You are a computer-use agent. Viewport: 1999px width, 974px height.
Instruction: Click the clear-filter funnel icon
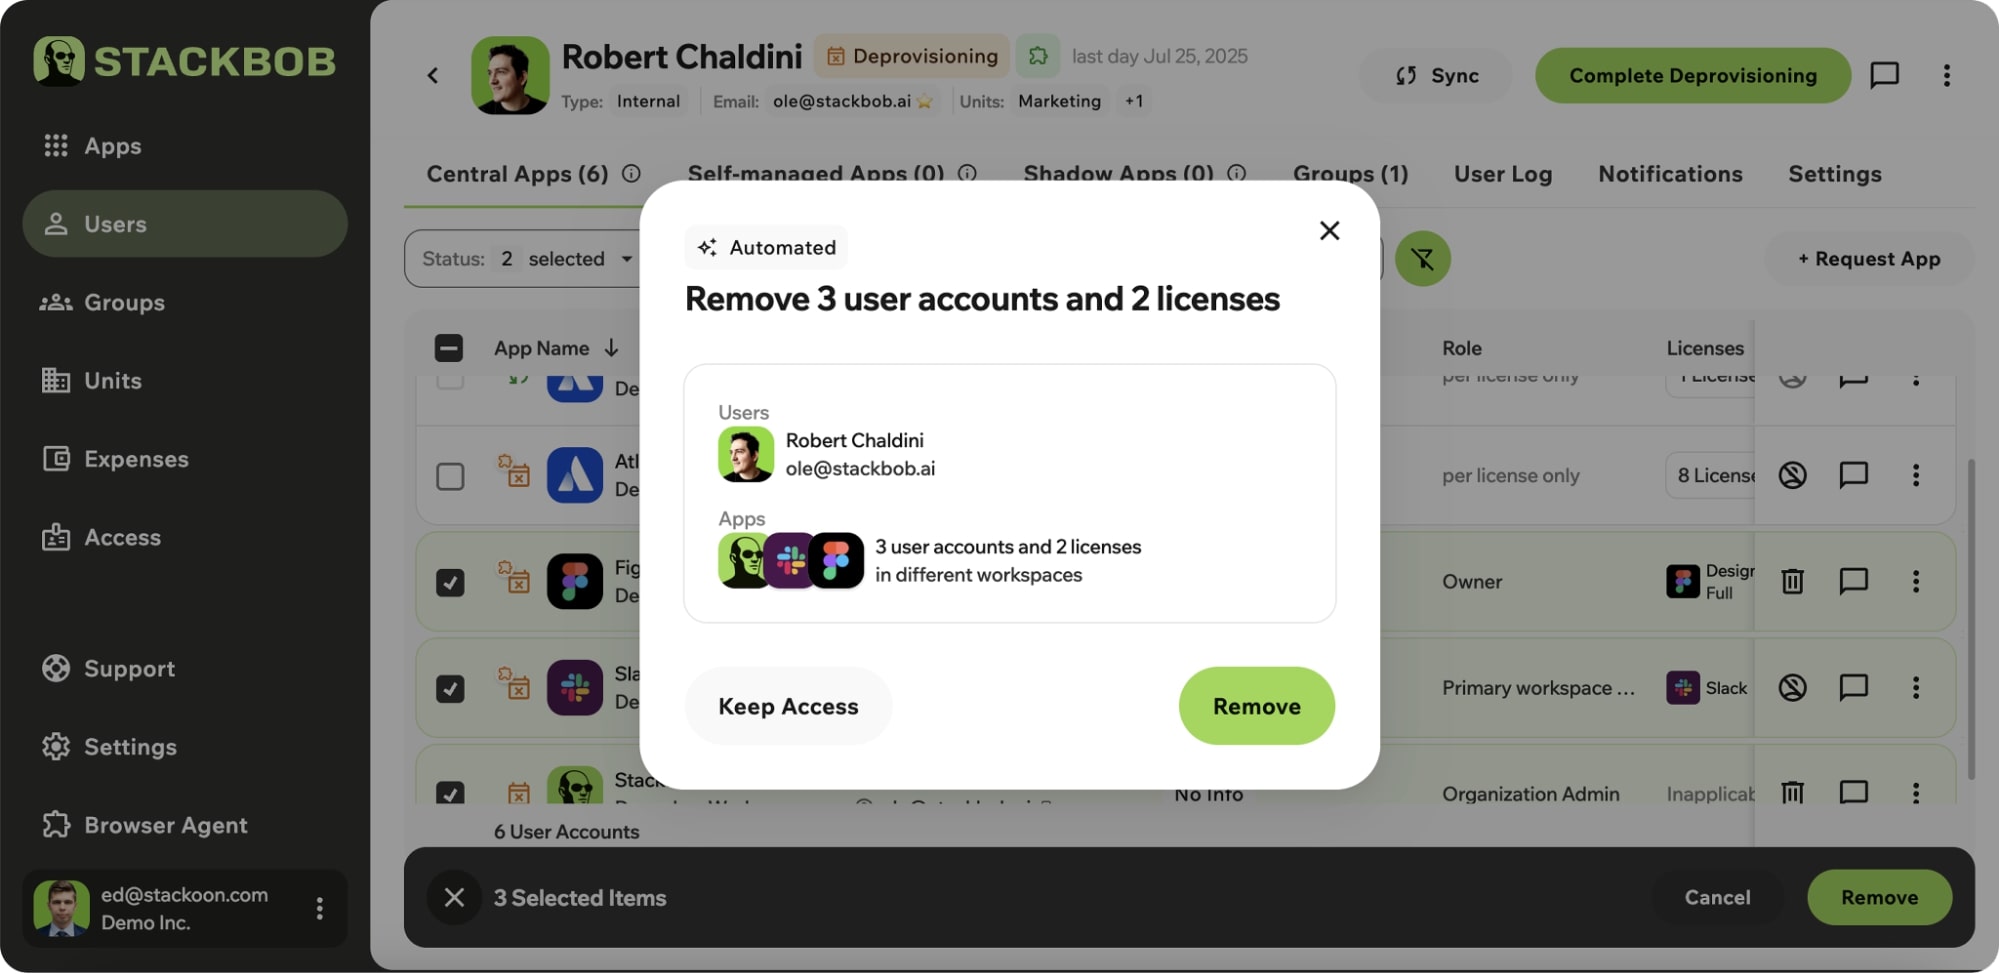(1422, 259)
